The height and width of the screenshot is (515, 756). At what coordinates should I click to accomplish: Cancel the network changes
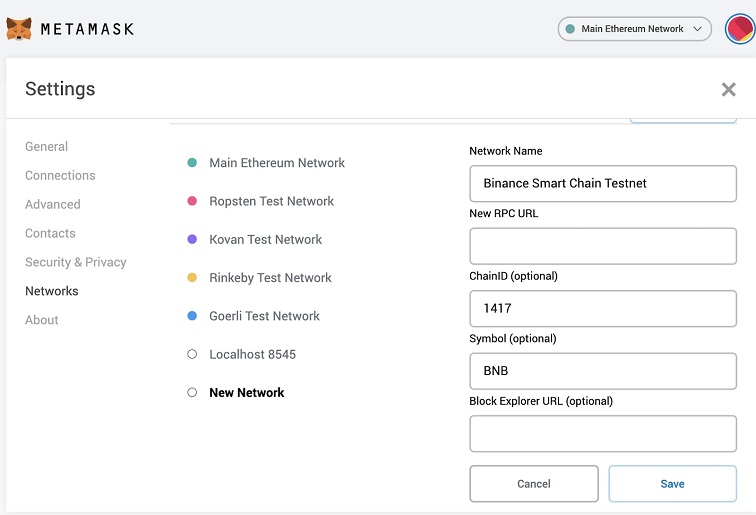point(533,484)
